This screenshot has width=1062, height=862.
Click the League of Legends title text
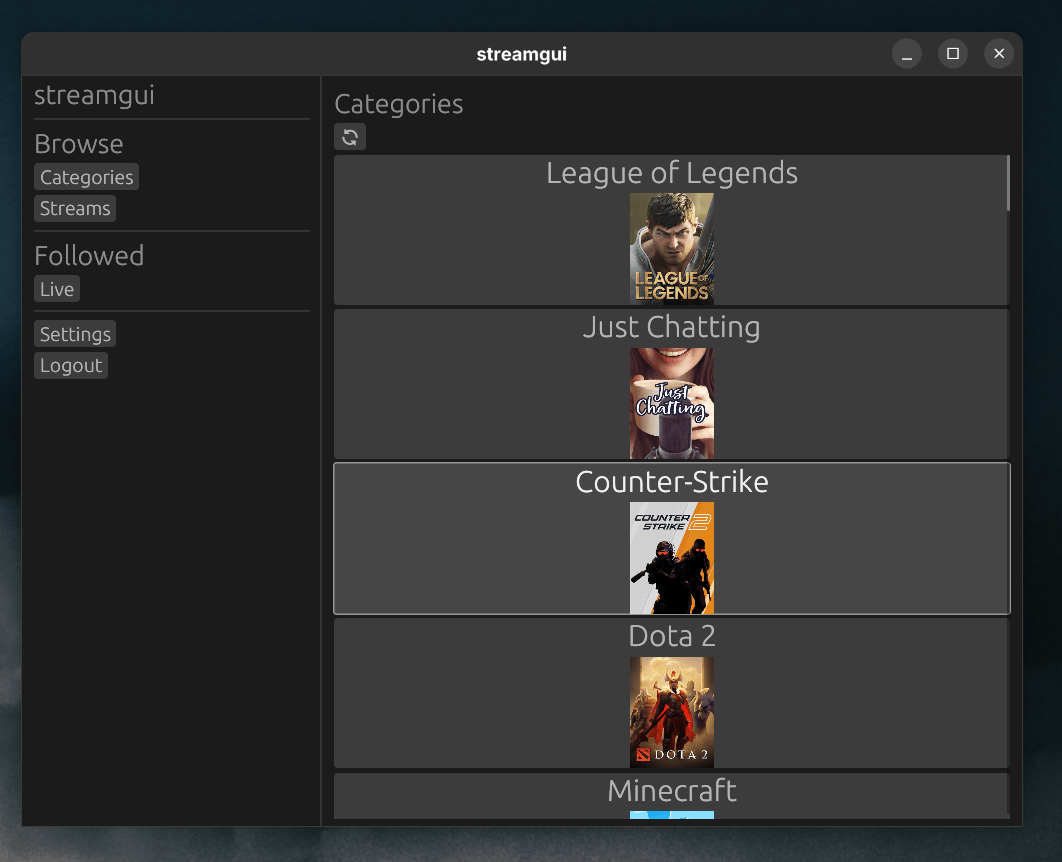(671, 173)
